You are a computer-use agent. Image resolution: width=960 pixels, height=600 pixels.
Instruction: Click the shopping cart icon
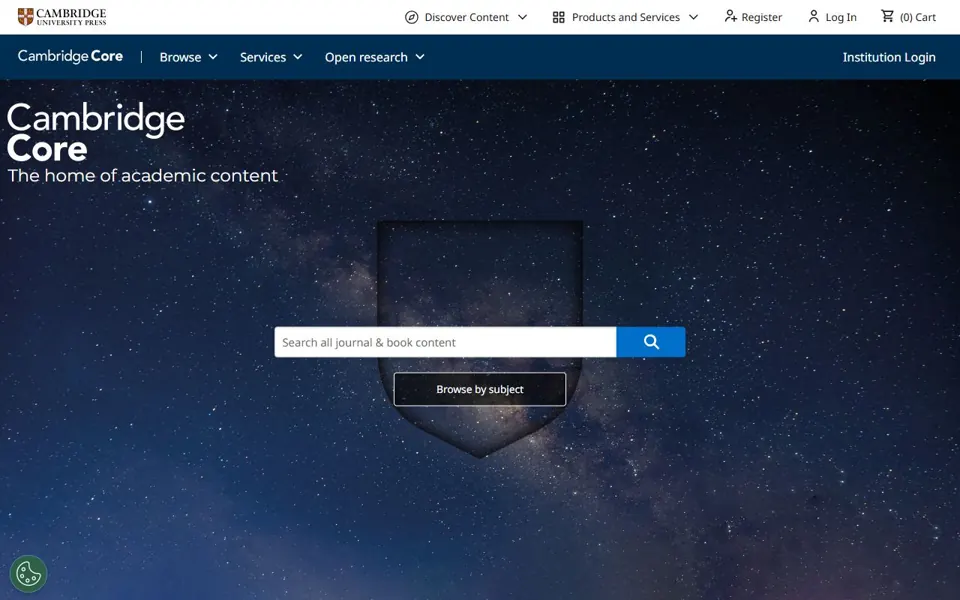pos(887,17)
